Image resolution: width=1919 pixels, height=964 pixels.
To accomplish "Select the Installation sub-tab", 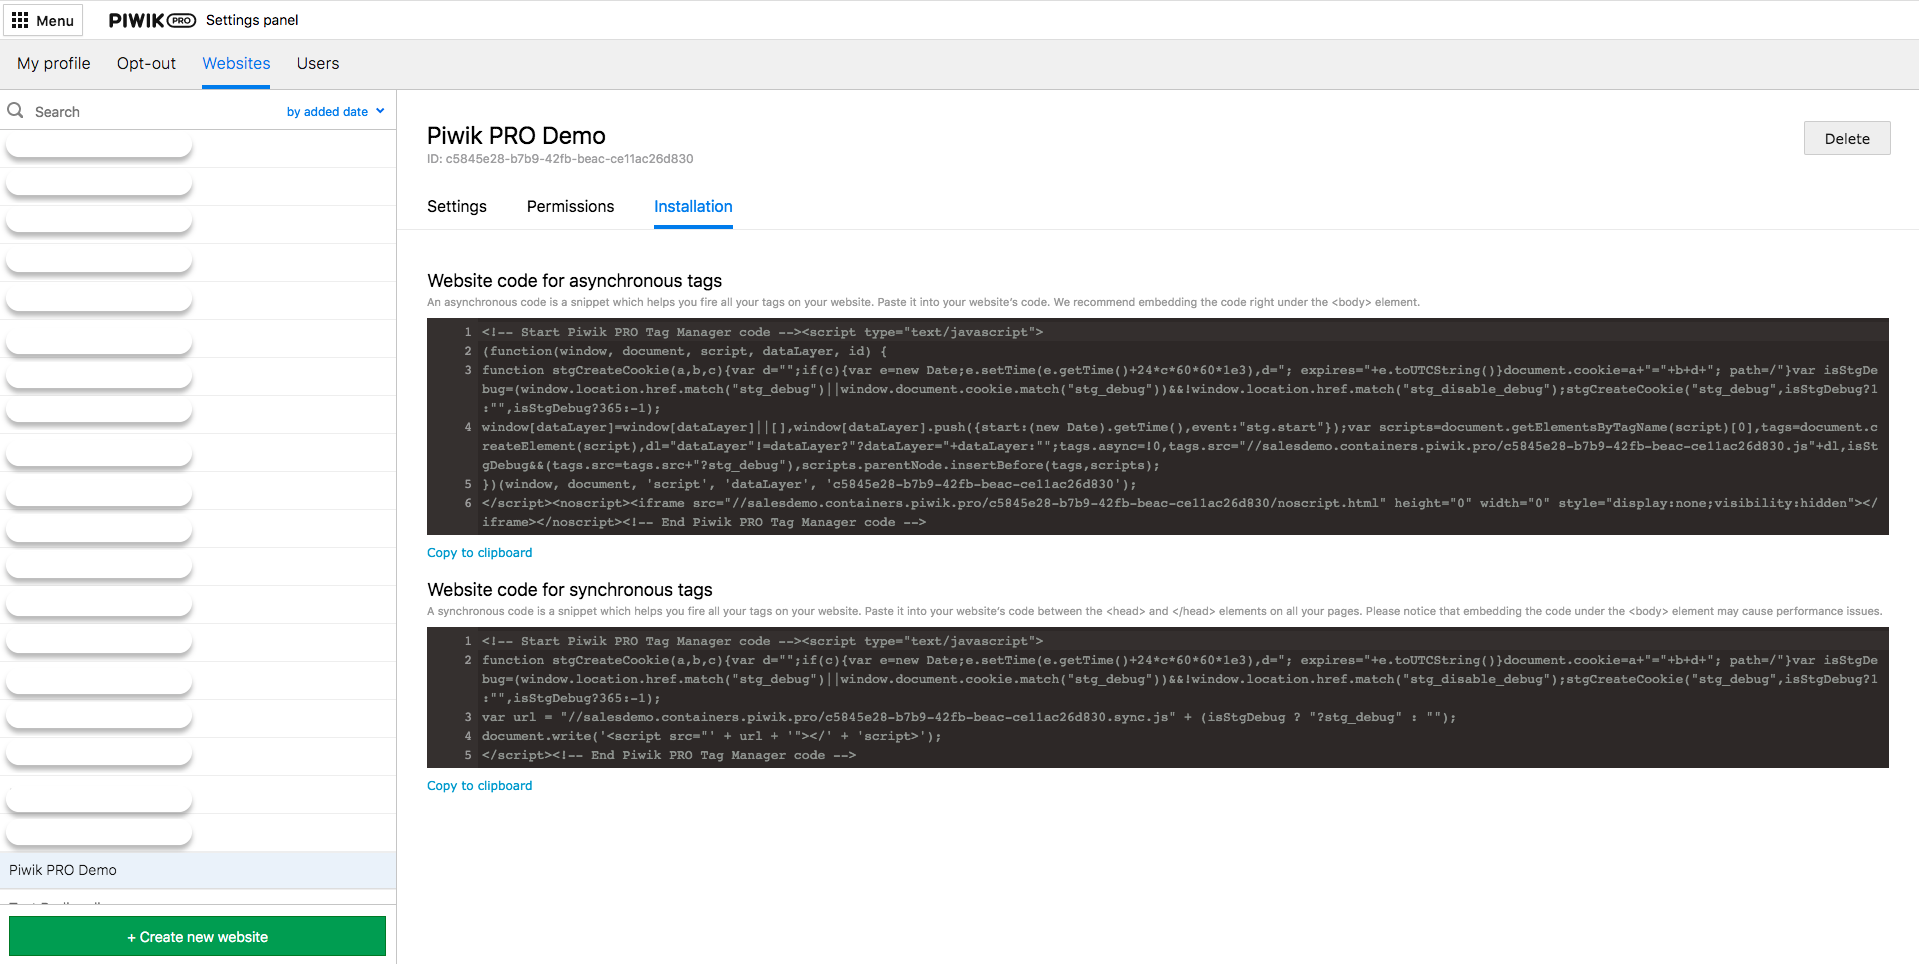I will [x=693, y=206].
